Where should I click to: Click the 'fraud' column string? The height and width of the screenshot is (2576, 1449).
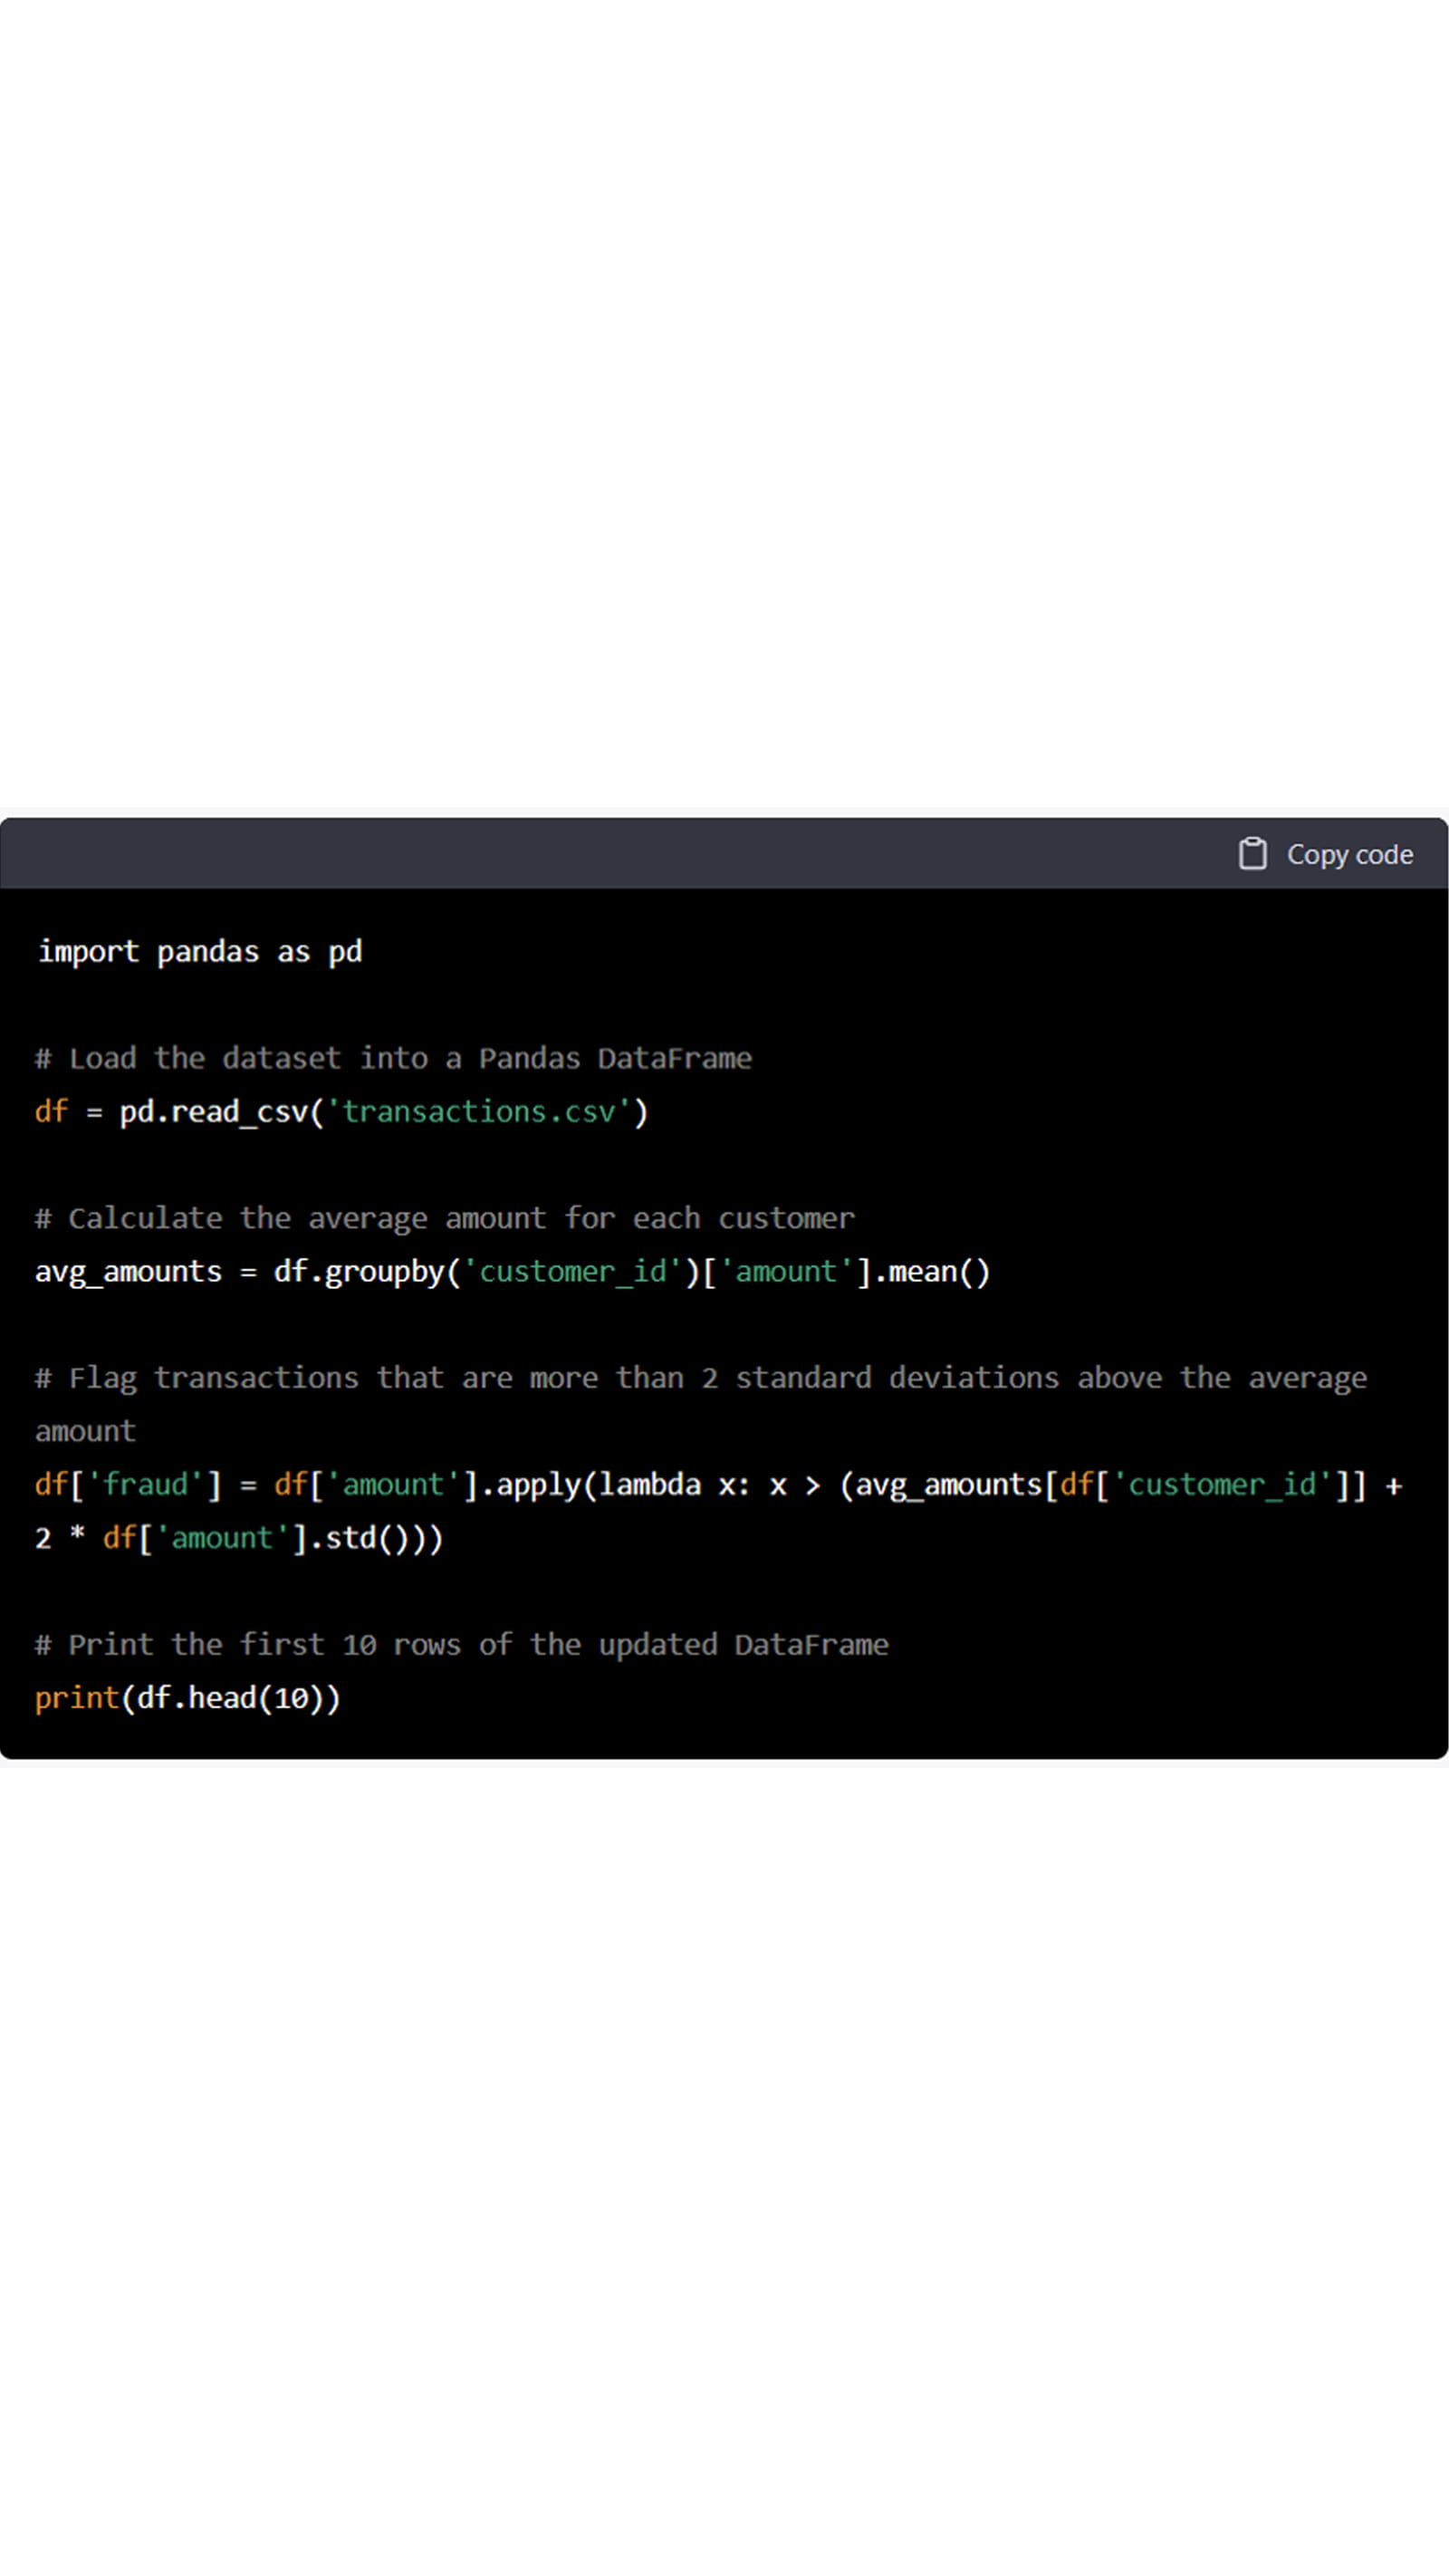click(146, 1485)
